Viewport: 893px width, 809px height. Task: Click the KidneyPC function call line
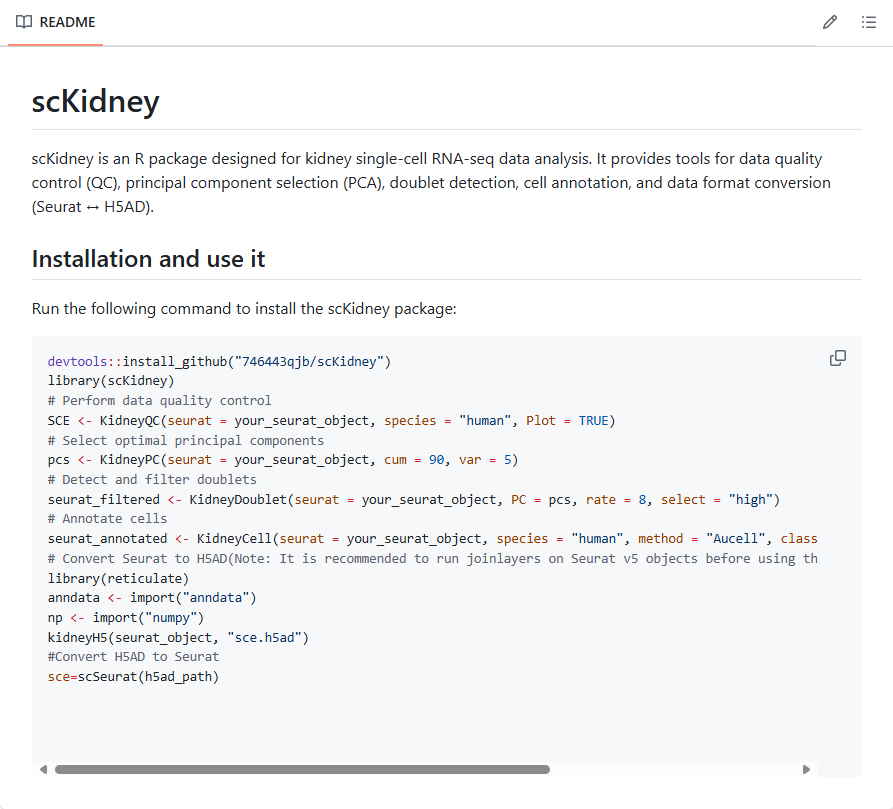point(283,460)
